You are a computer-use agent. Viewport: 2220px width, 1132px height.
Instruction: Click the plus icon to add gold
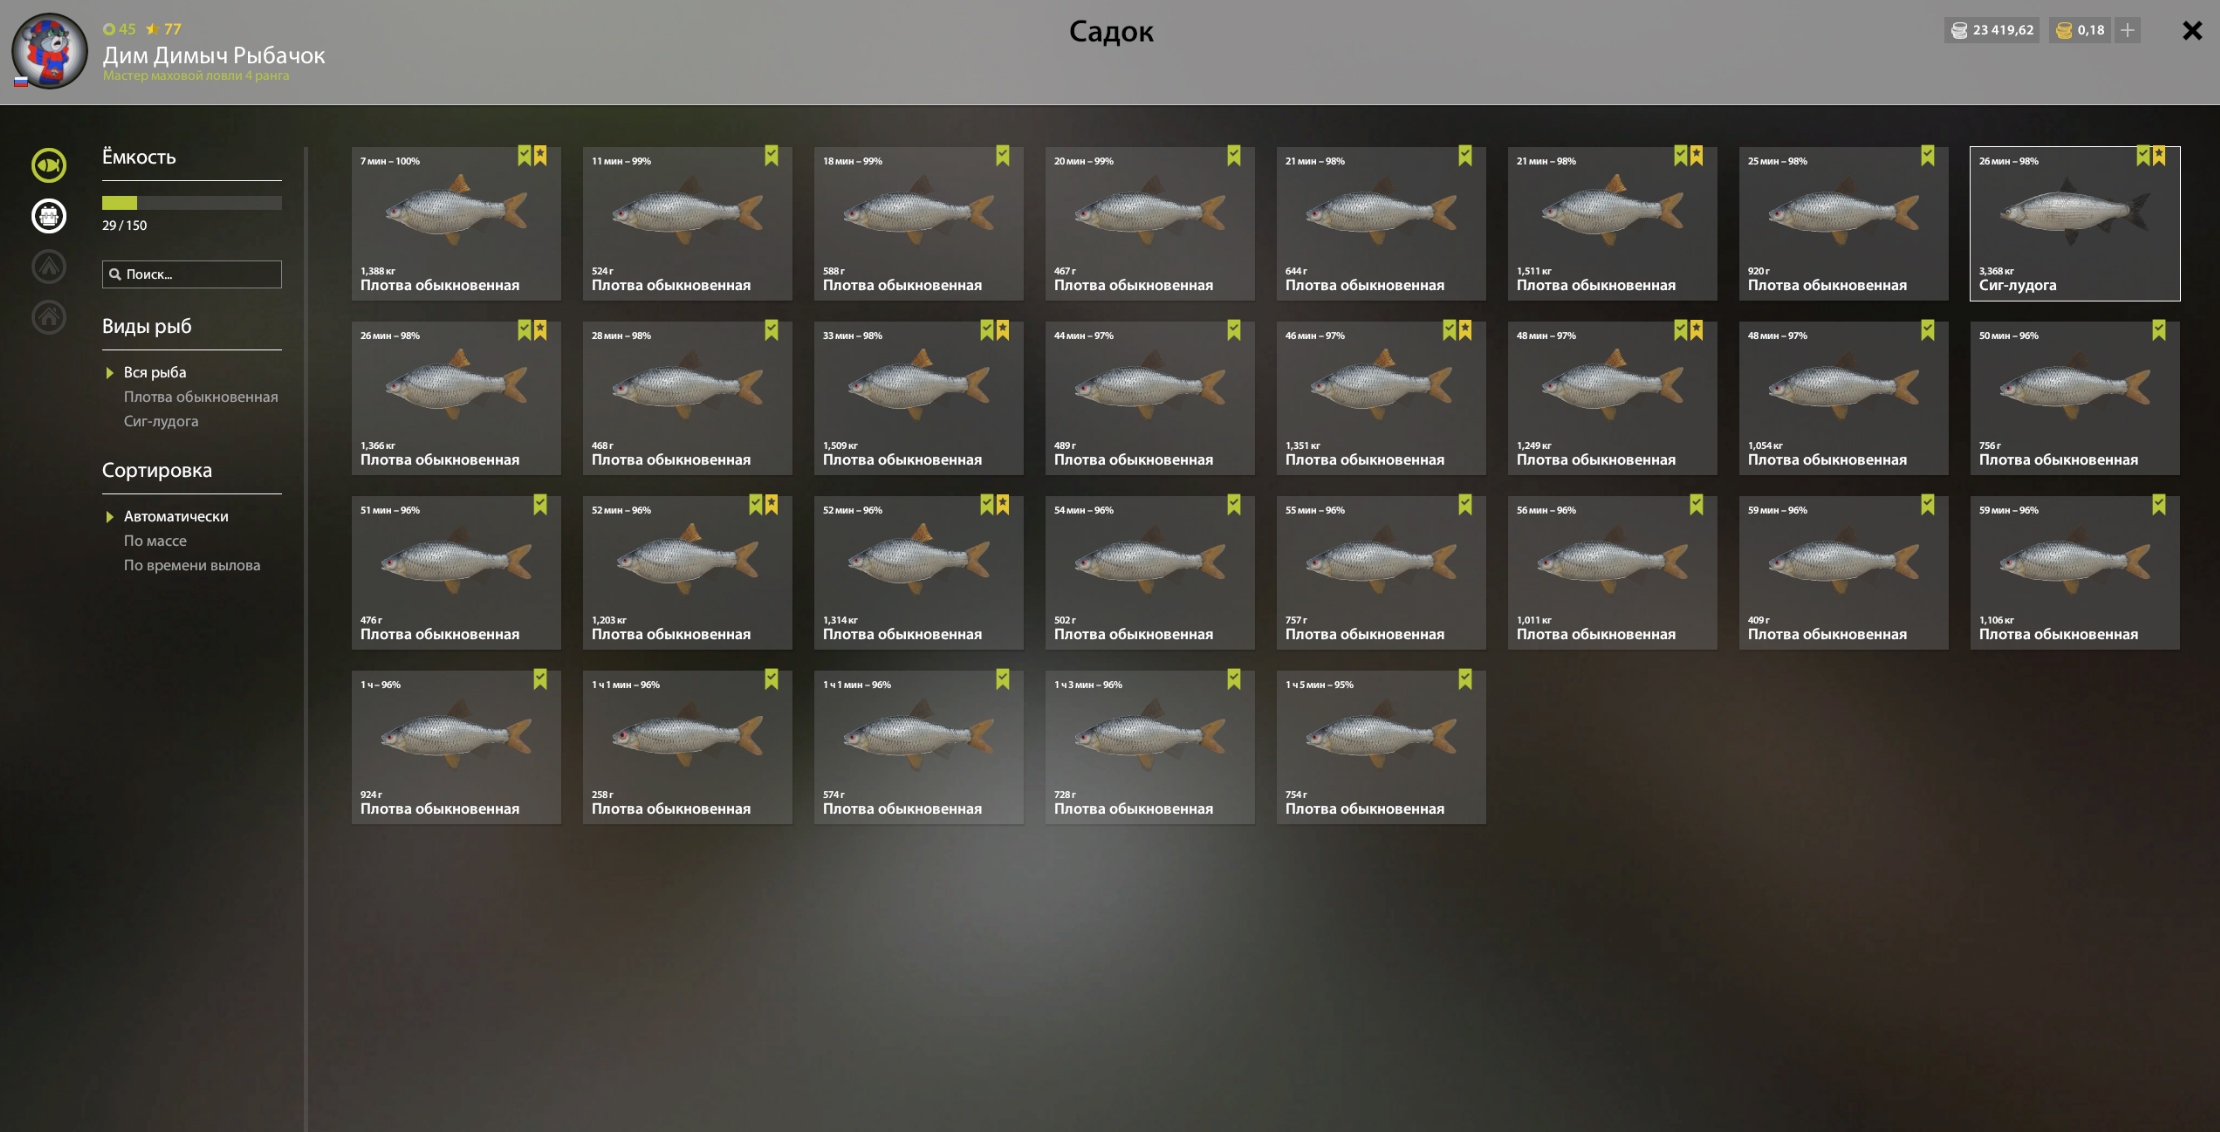2127,30
